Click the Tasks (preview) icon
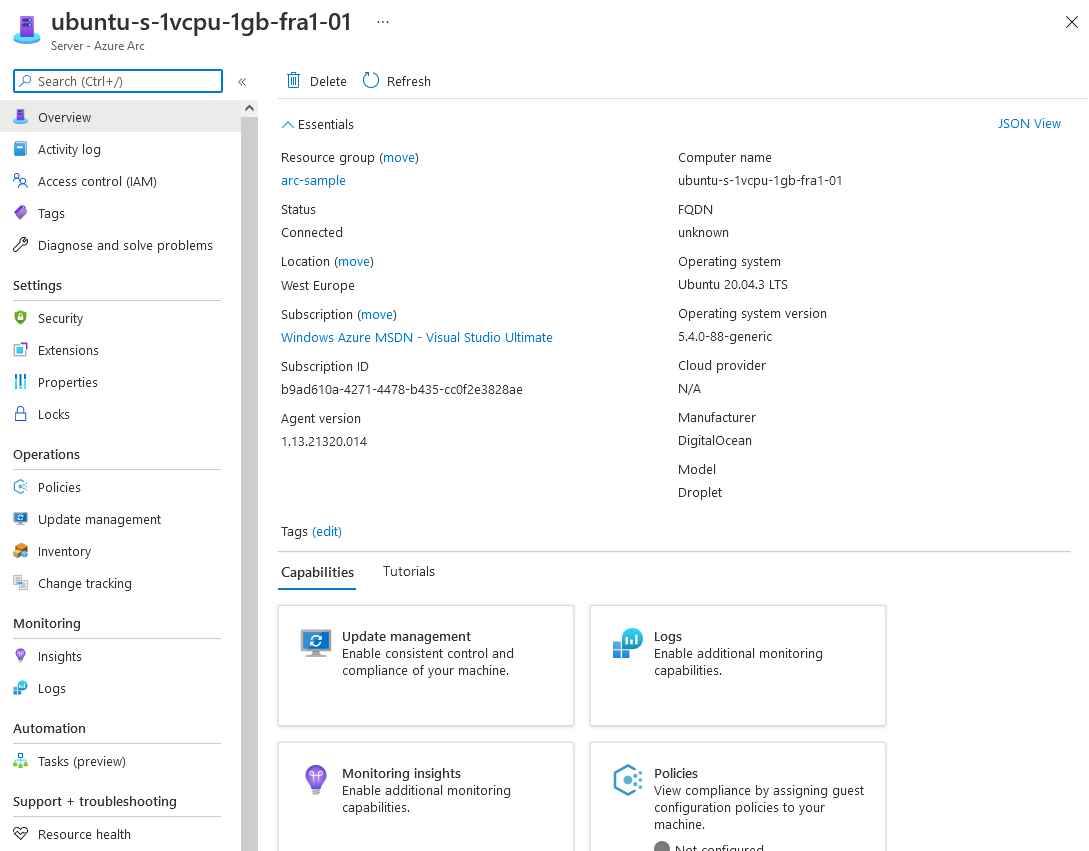 coord(21,760)
